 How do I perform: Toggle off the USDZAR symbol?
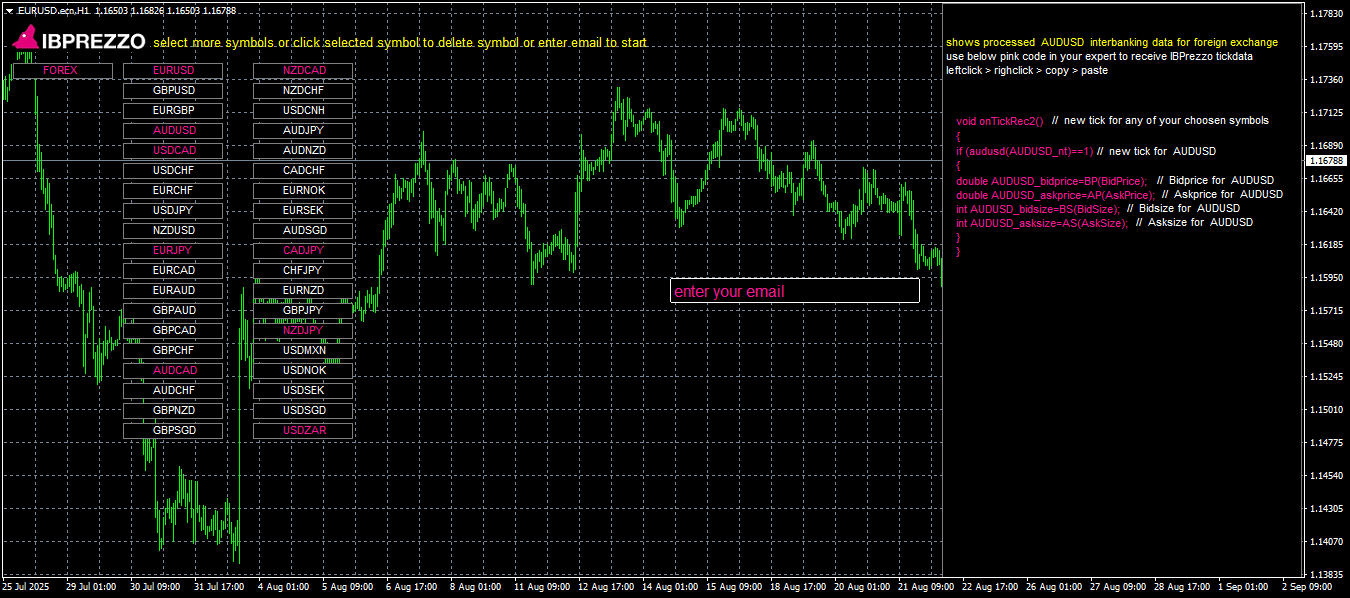[x=303, y=431]
